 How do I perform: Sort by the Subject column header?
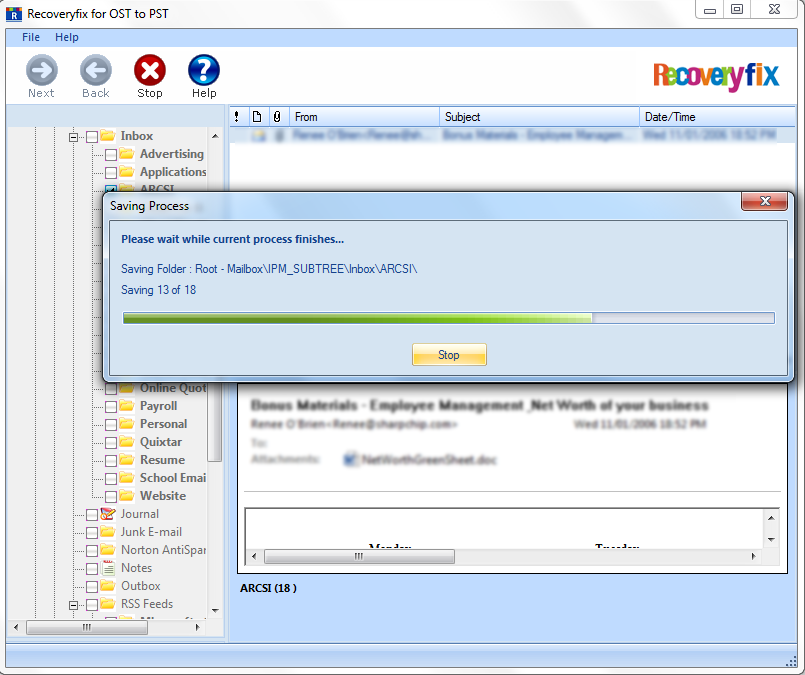(539, 117)
